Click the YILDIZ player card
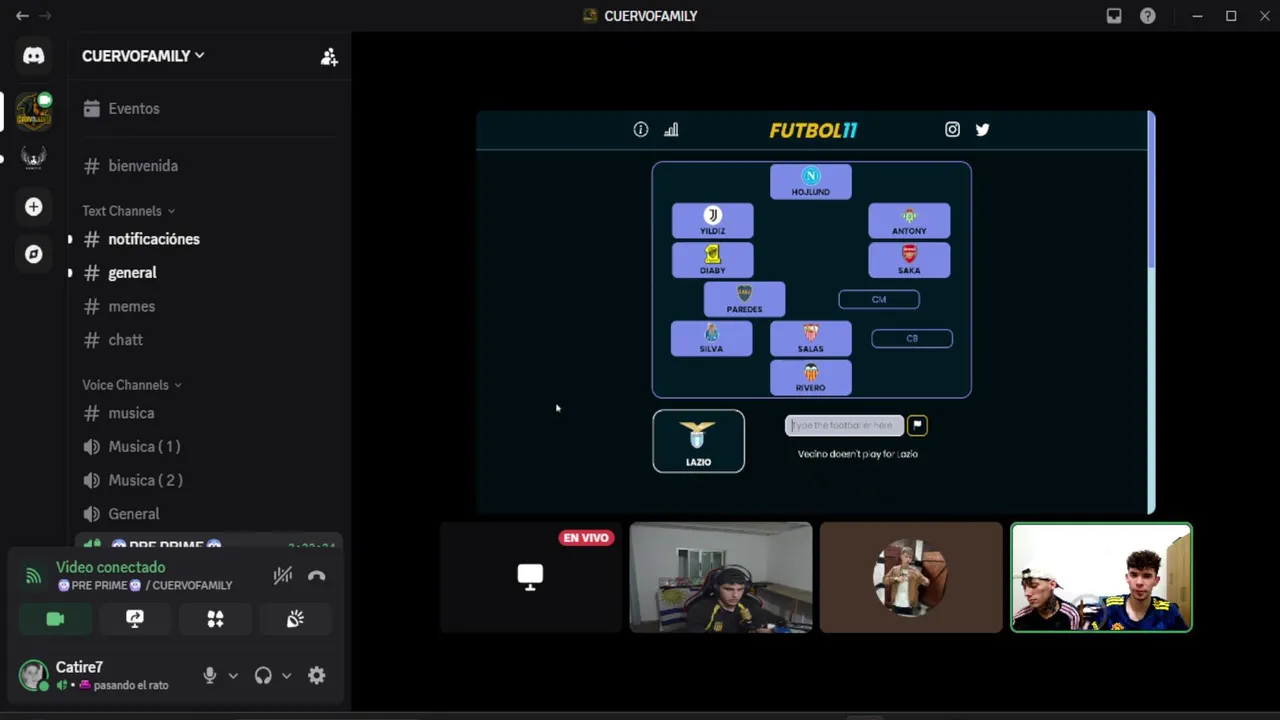The image size is (1280, 720). (713, 221)
